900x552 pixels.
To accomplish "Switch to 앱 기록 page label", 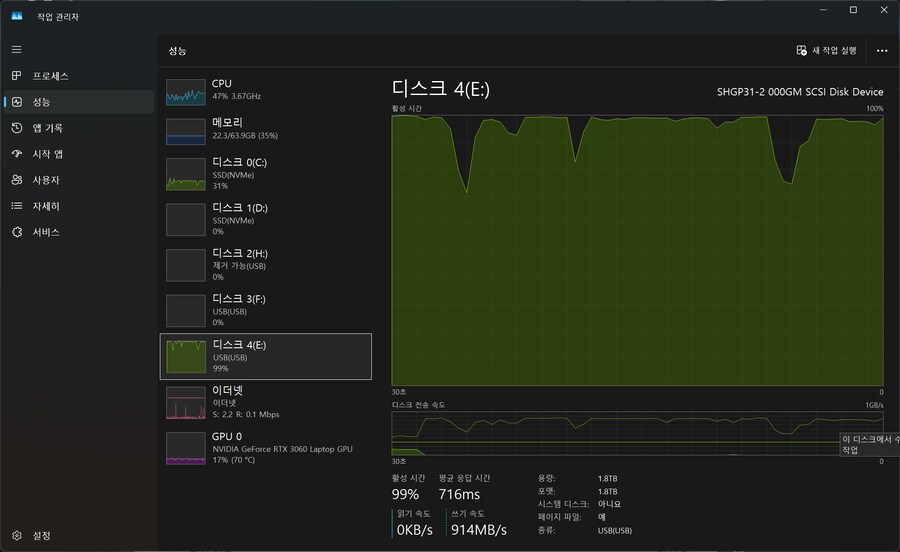I will [x=48, y=128].
